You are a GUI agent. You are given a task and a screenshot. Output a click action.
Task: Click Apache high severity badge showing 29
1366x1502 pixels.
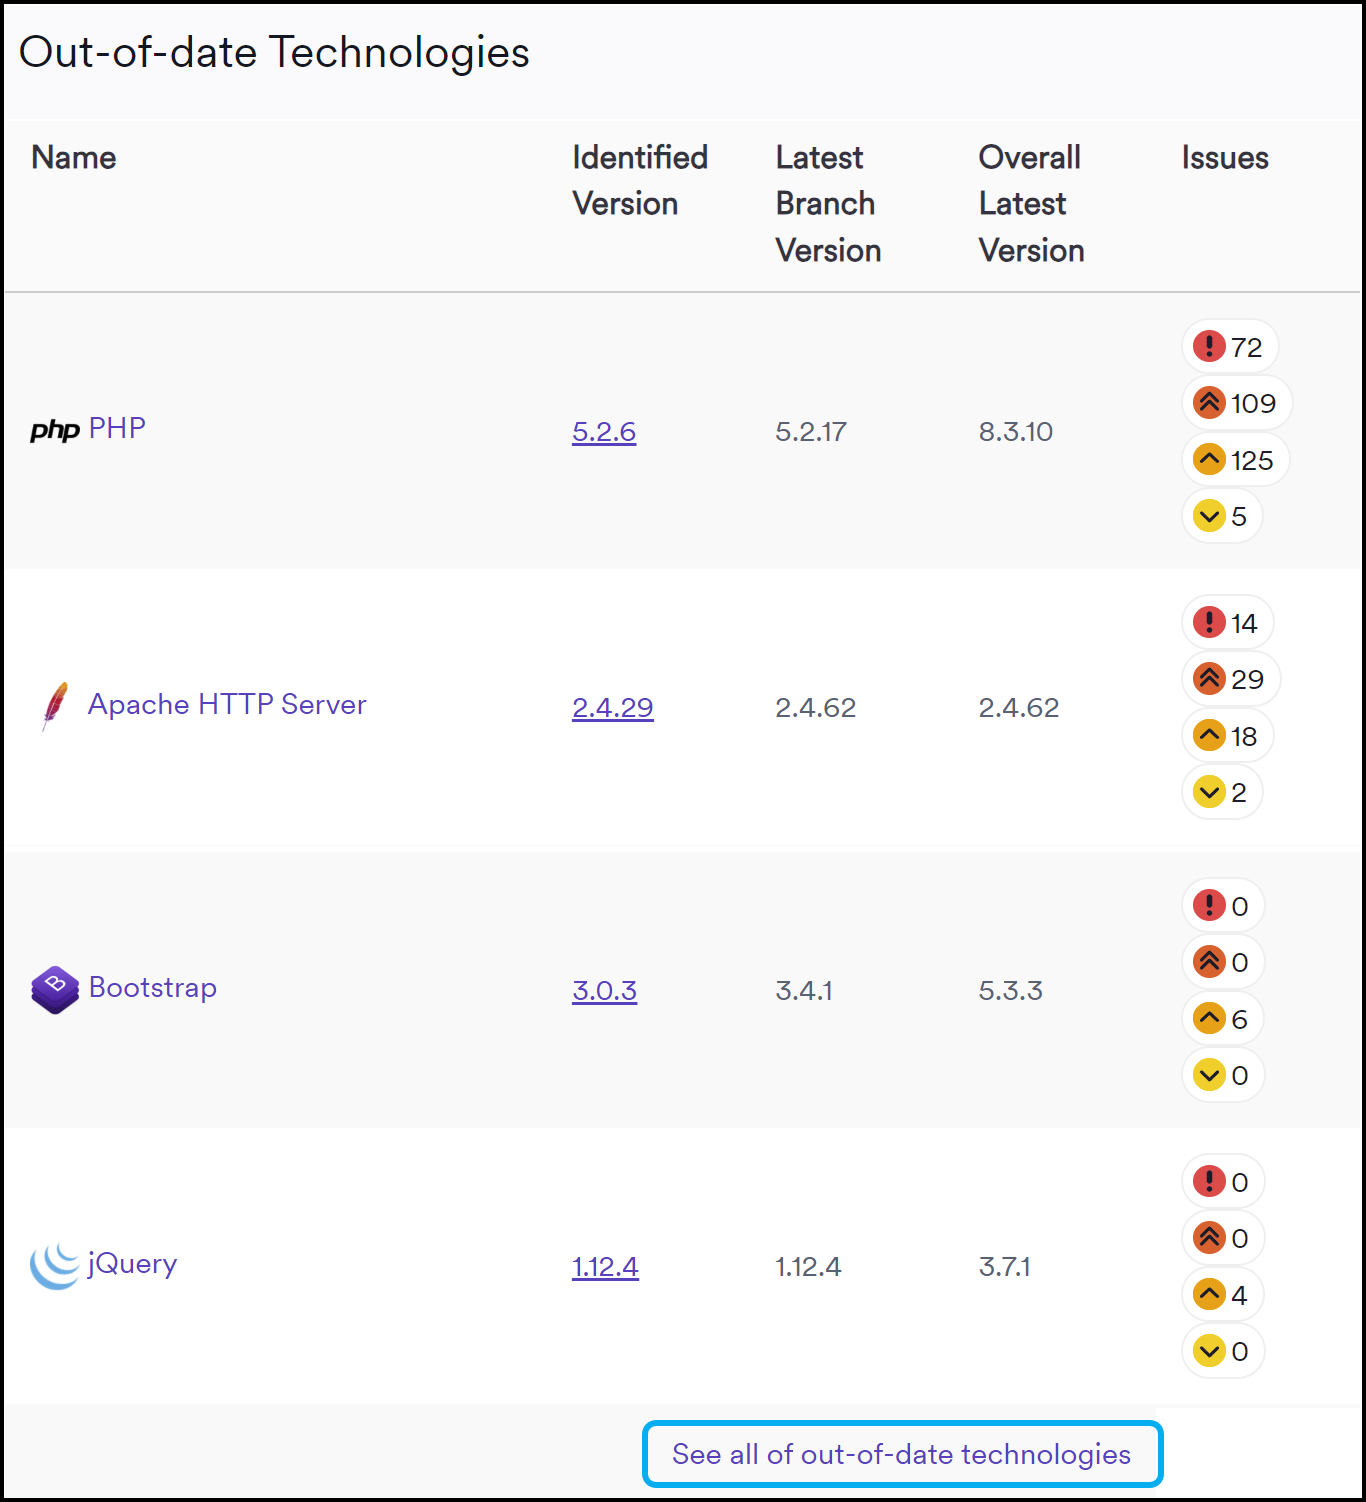tap(1231, 679)
